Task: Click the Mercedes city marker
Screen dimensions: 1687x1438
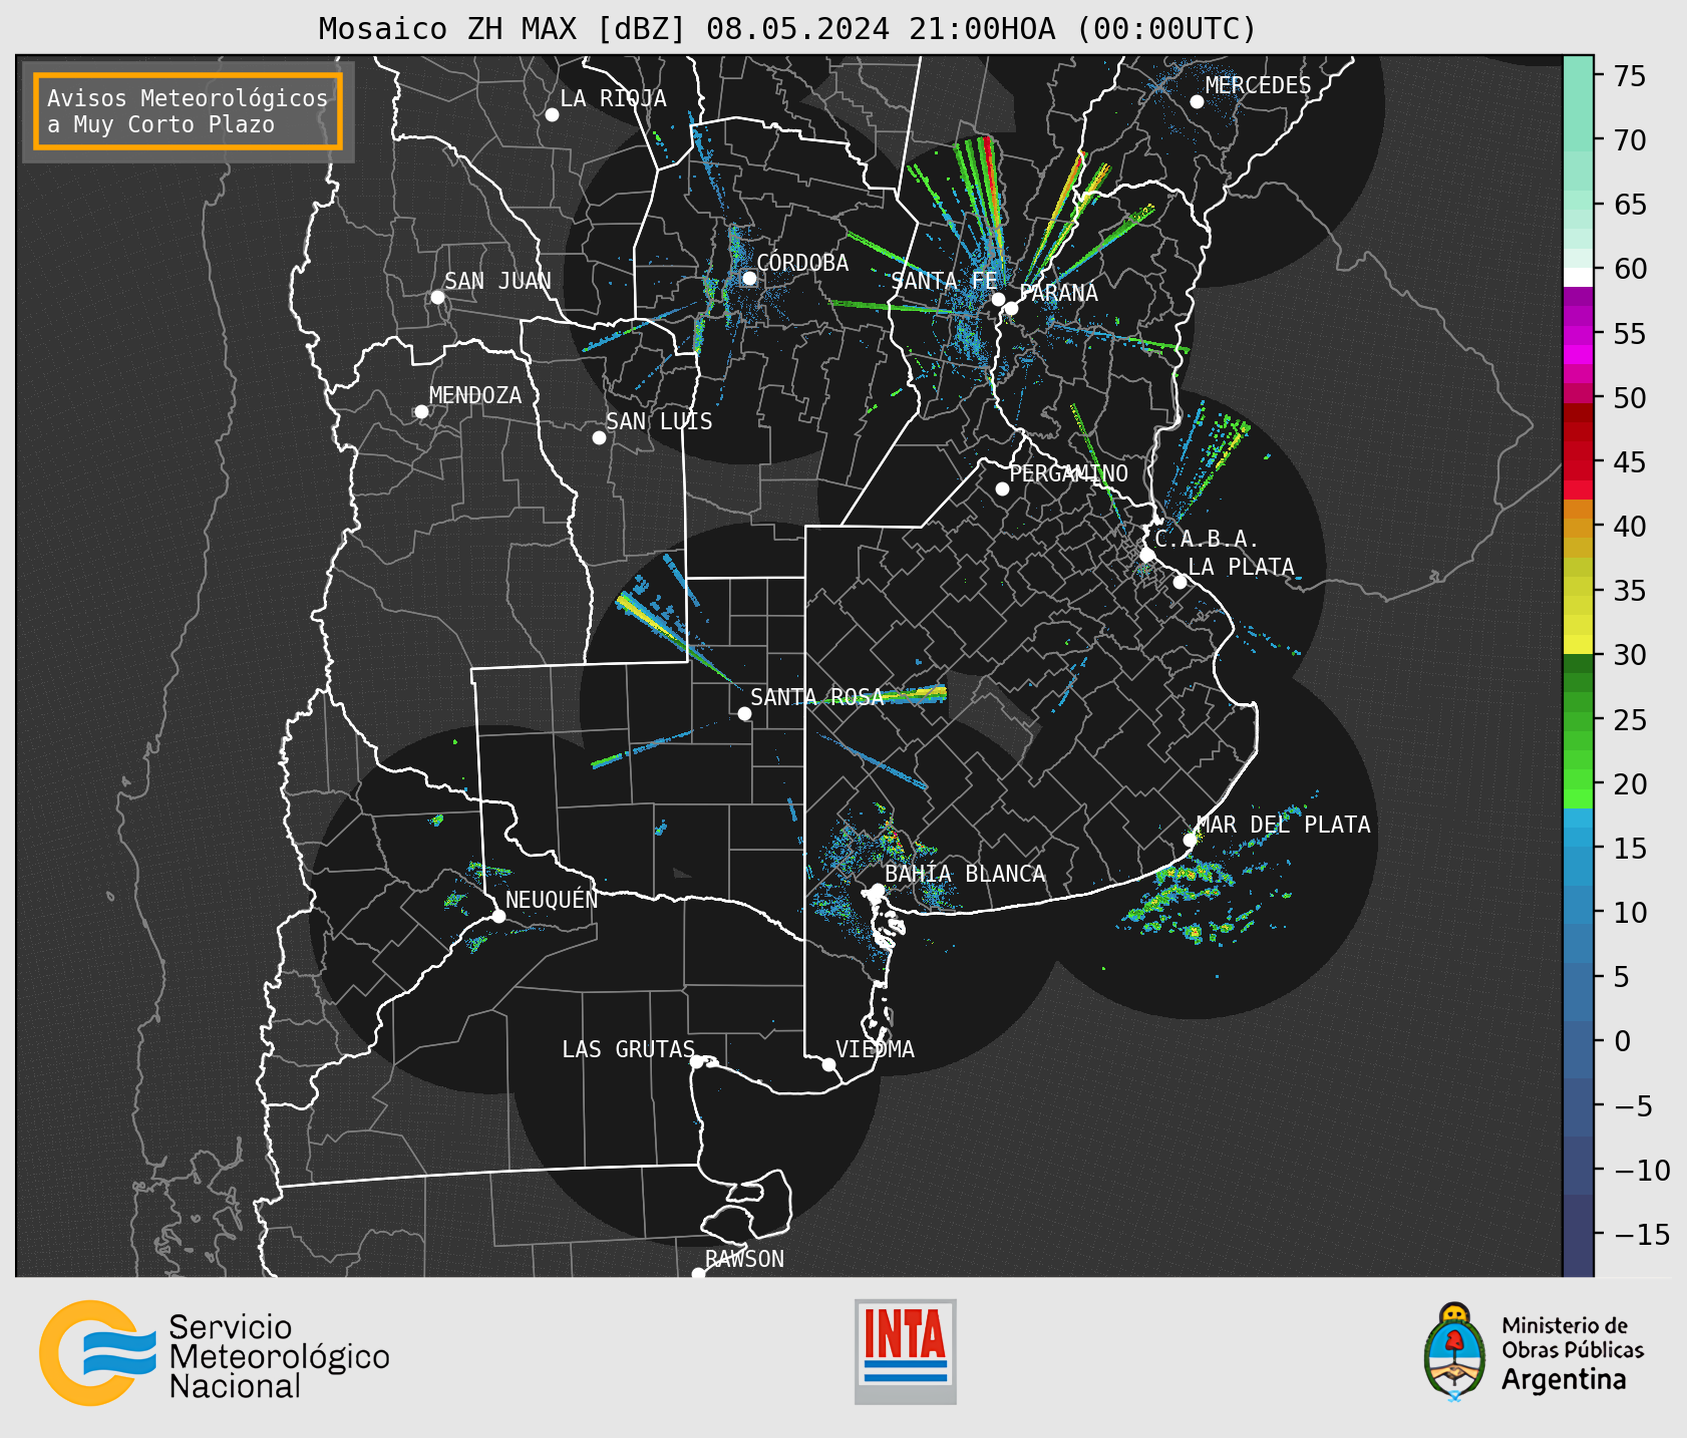Action: (1197, 102)
